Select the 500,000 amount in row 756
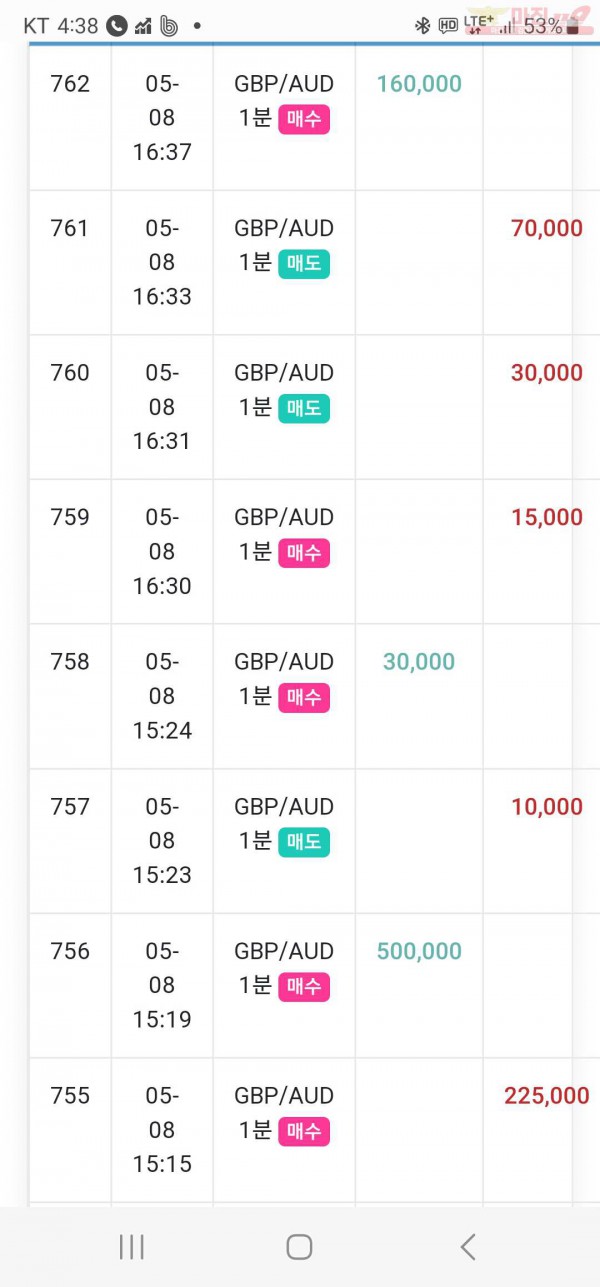The width and height of the screenshot is (600, 1287). pos(419,951)
